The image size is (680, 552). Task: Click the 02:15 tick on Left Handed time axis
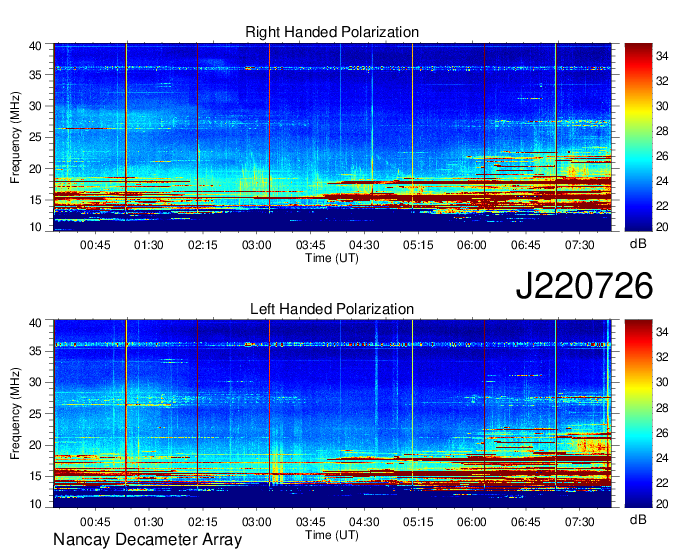[x=203, y=522]
